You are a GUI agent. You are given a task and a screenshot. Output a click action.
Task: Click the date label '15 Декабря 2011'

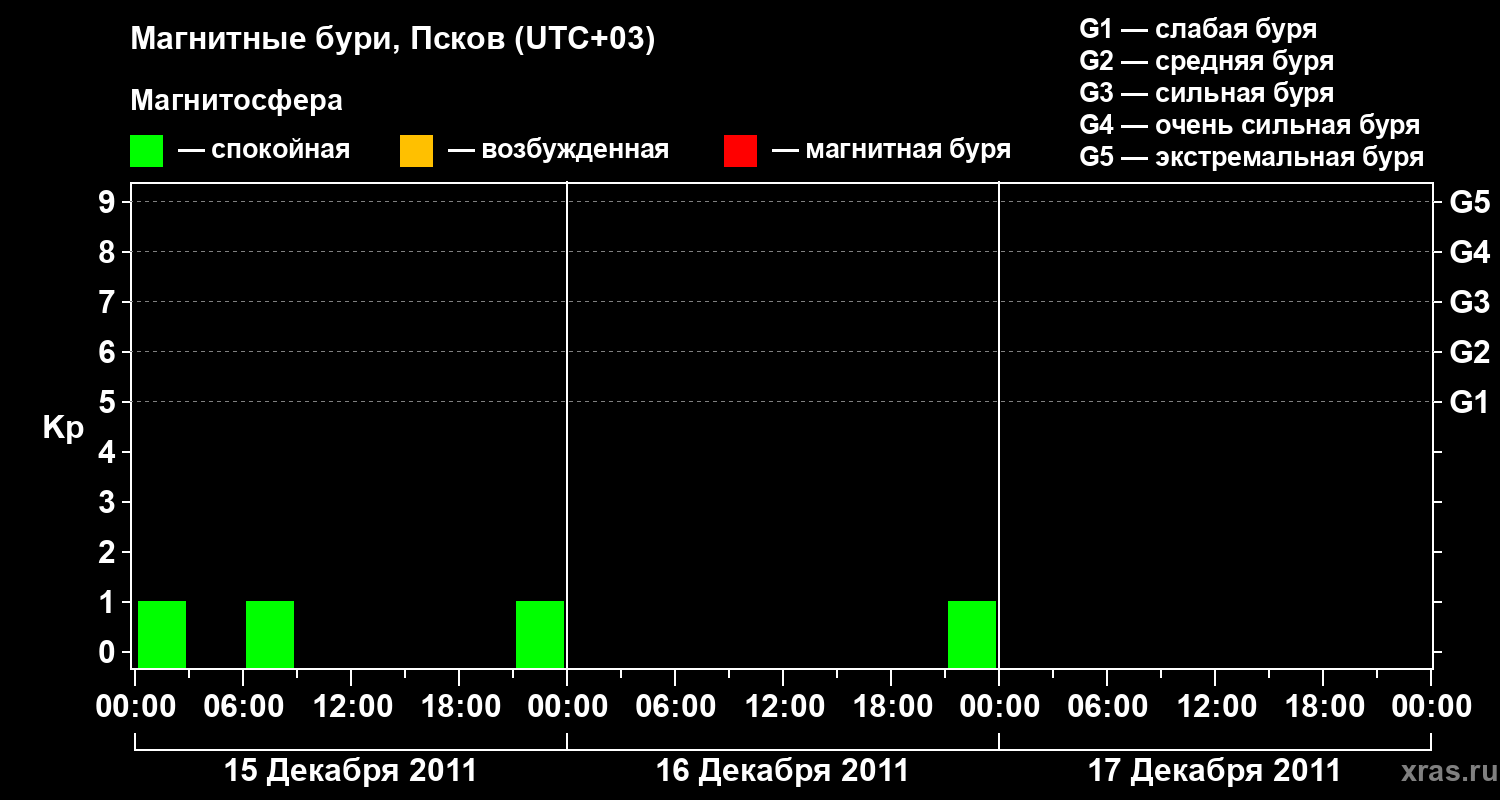(350, 771)
